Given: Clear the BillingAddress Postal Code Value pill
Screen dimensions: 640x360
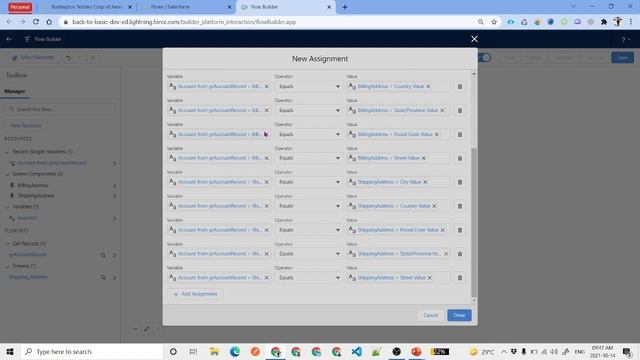Looking at the screenshot, I should pos(436,134).
